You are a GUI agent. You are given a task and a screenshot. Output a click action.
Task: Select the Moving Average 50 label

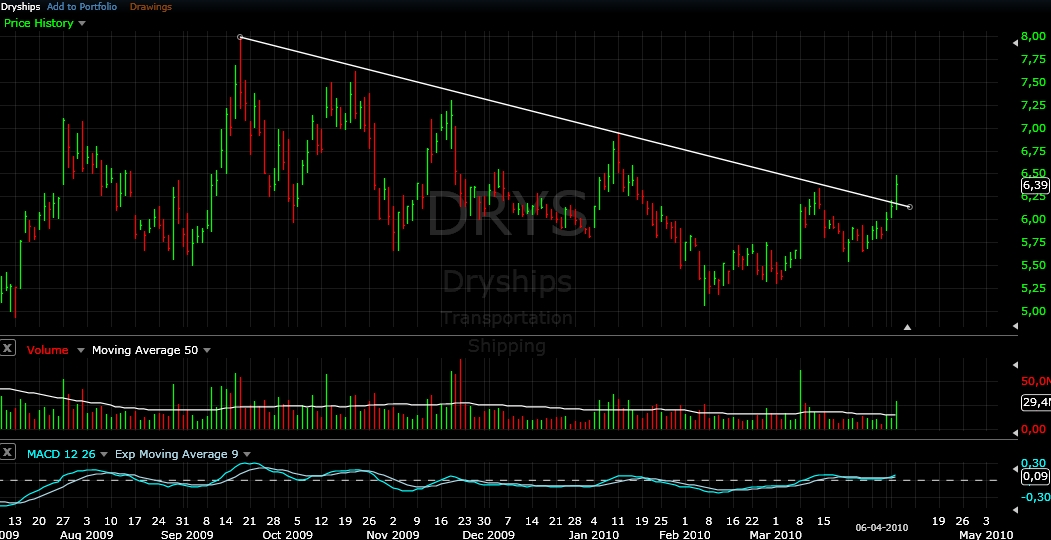click(x=145, y=350)
